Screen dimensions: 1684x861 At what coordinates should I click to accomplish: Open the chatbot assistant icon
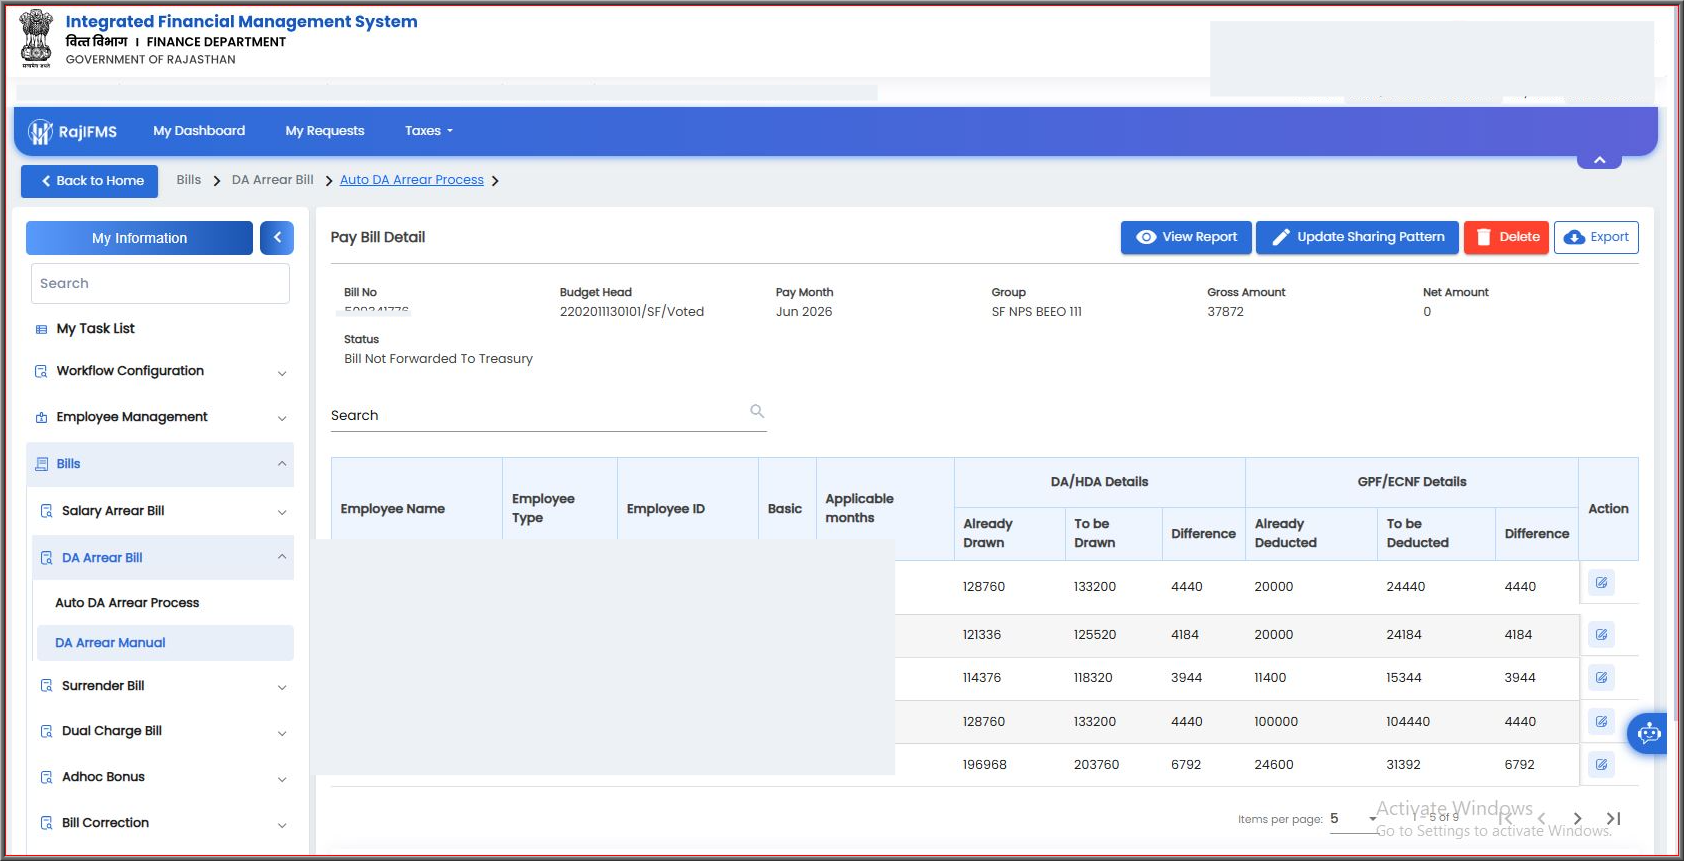pyautogui.click(x=1648, y=734)
